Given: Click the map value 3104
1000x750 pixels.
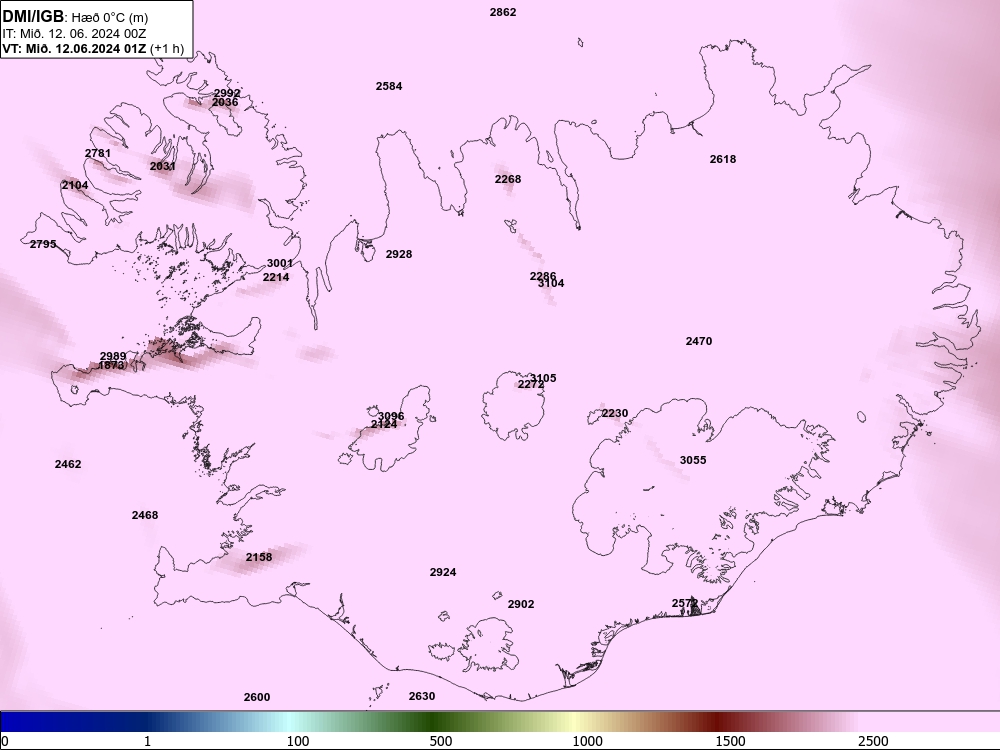Looking at the screenshot, I should [551, 283].
